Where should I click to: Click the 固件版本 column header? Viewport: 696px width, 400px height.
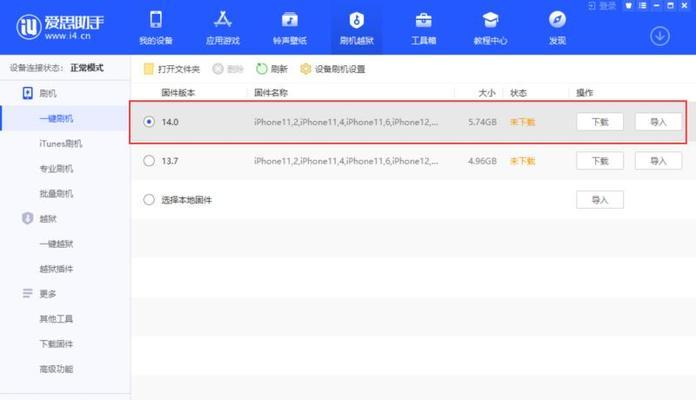coord(178,93)
